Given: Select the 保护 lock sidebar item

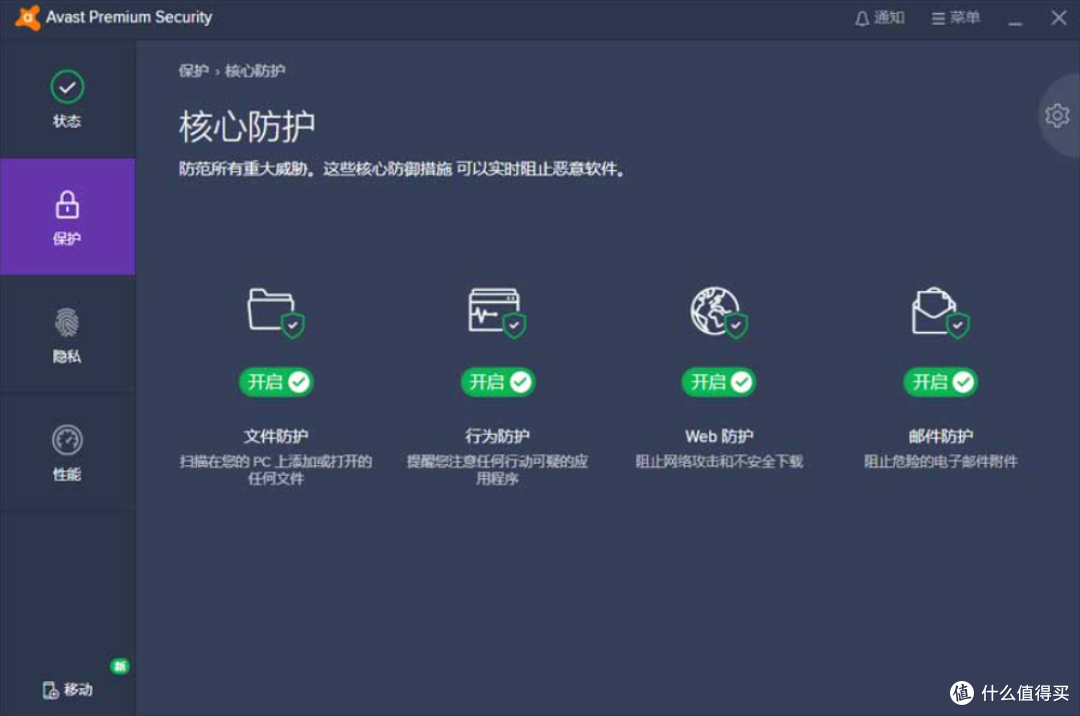Looking at the screenshot, I should click(67, 217).
